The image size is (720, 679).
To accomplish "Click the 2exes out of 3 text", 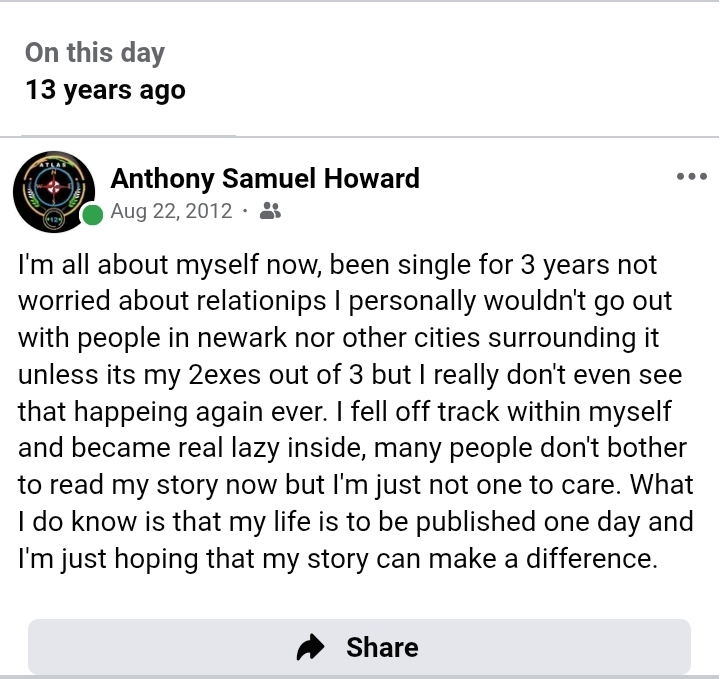I will click(x=281, y=374).
